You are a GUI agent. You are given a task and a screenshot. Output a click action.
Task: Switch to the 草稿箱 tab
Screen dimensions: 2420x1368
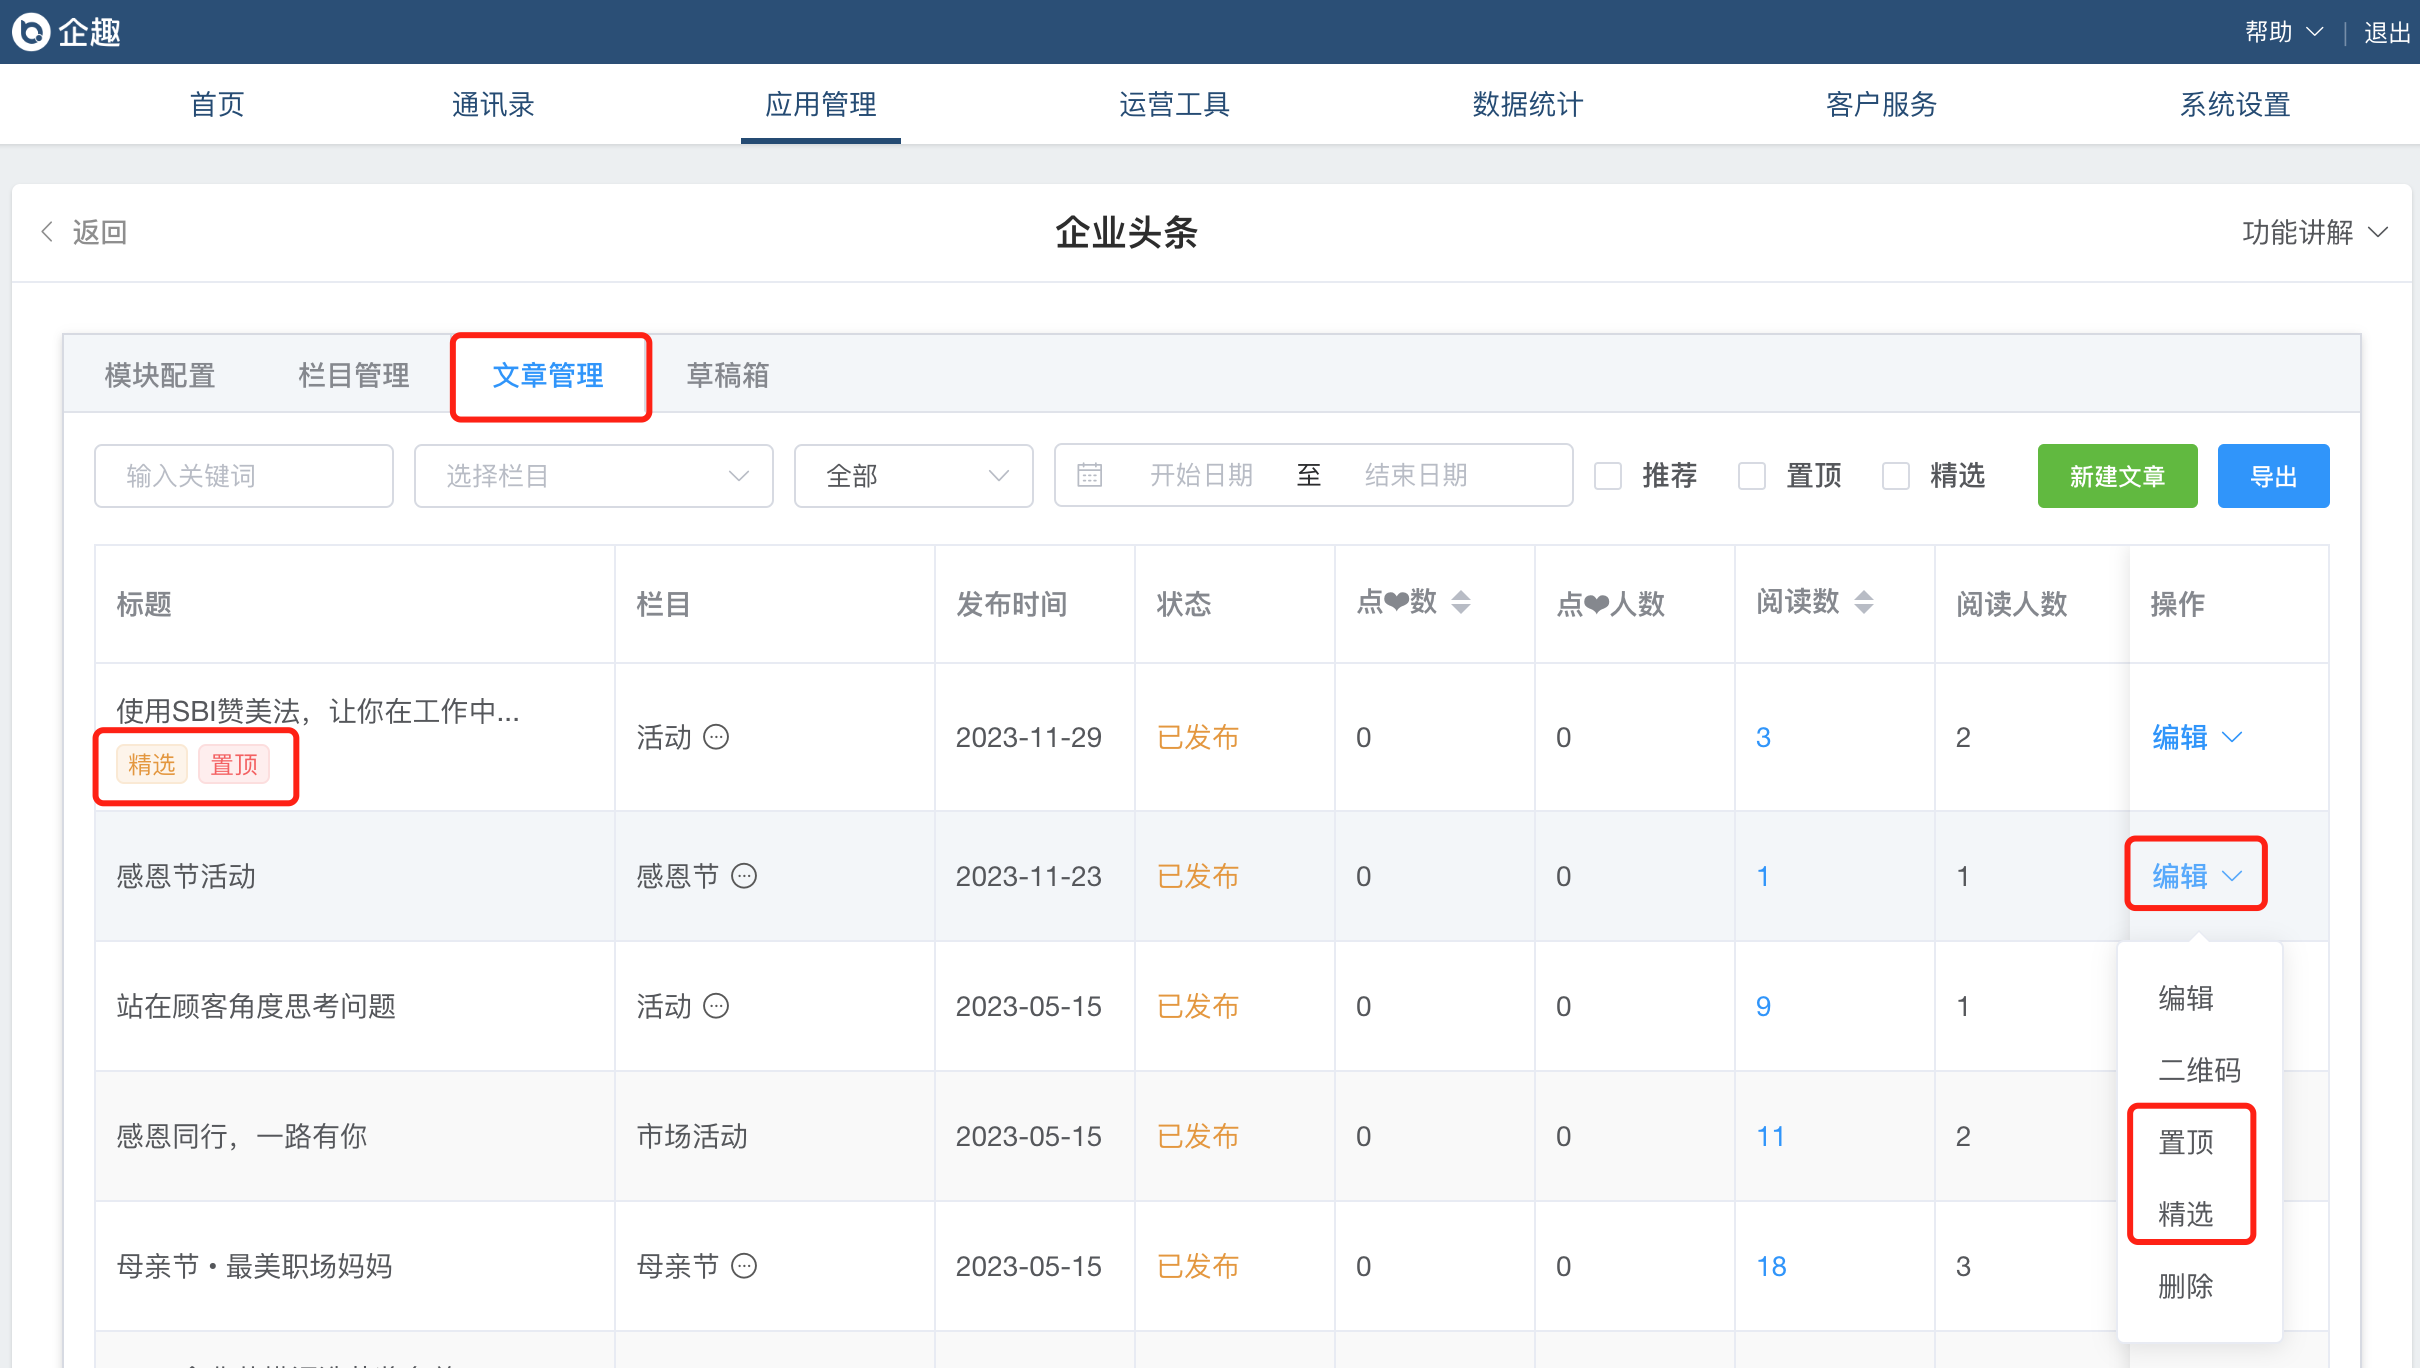tap(727, 375)
